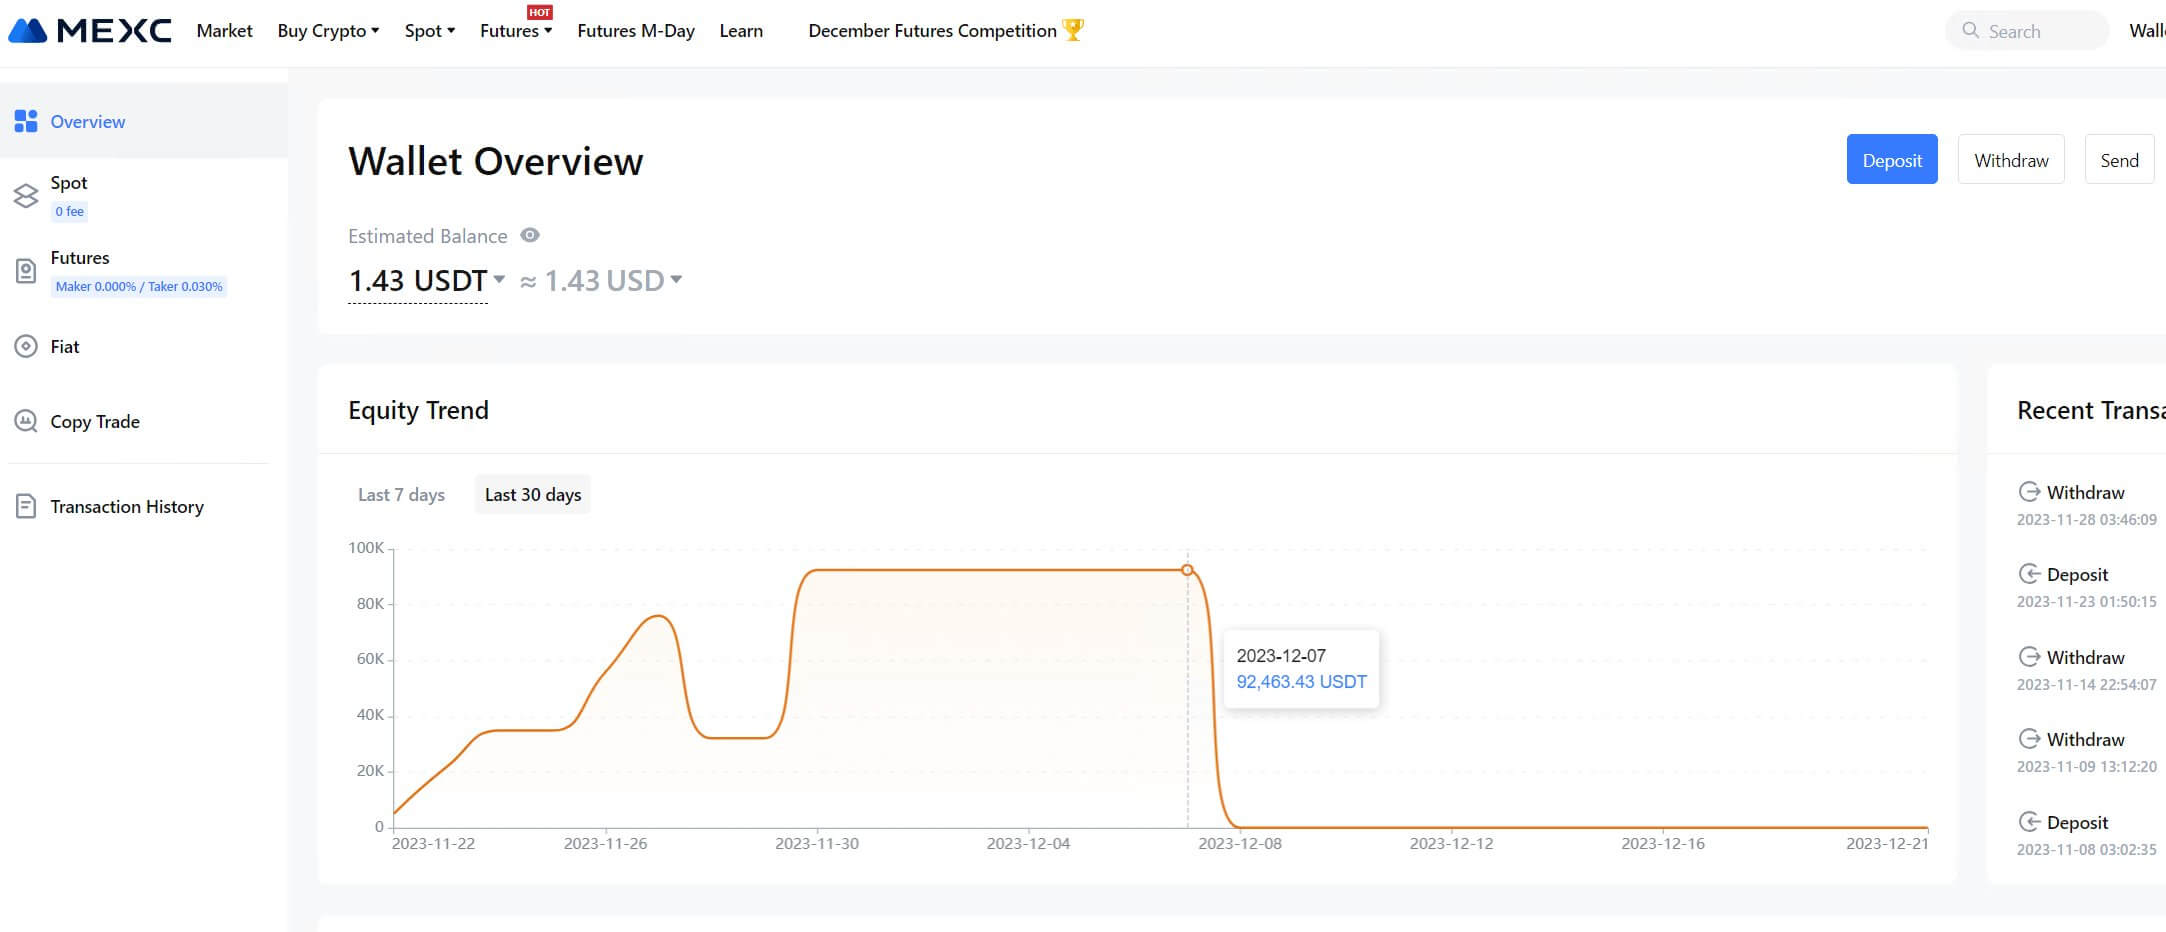Click the 2023-12-07 data point marker

[1187, 570]
